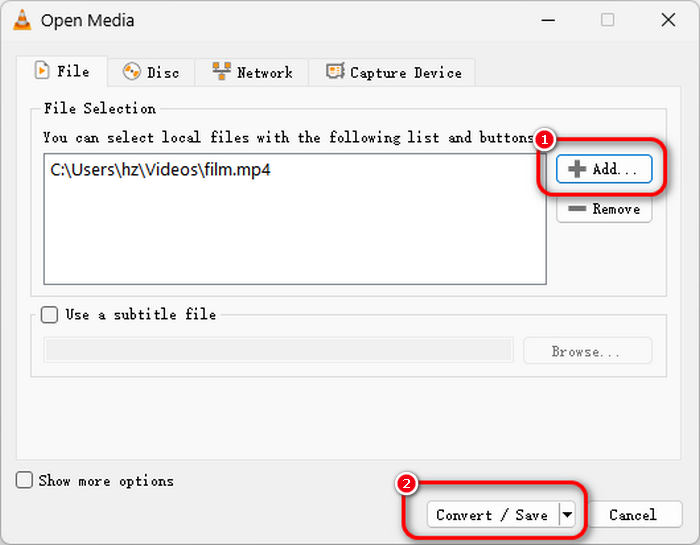The width and height of the screenshot is (700, 545).
Task: Select film.mp4 entry in file list
Action: [x=160, y=170]
